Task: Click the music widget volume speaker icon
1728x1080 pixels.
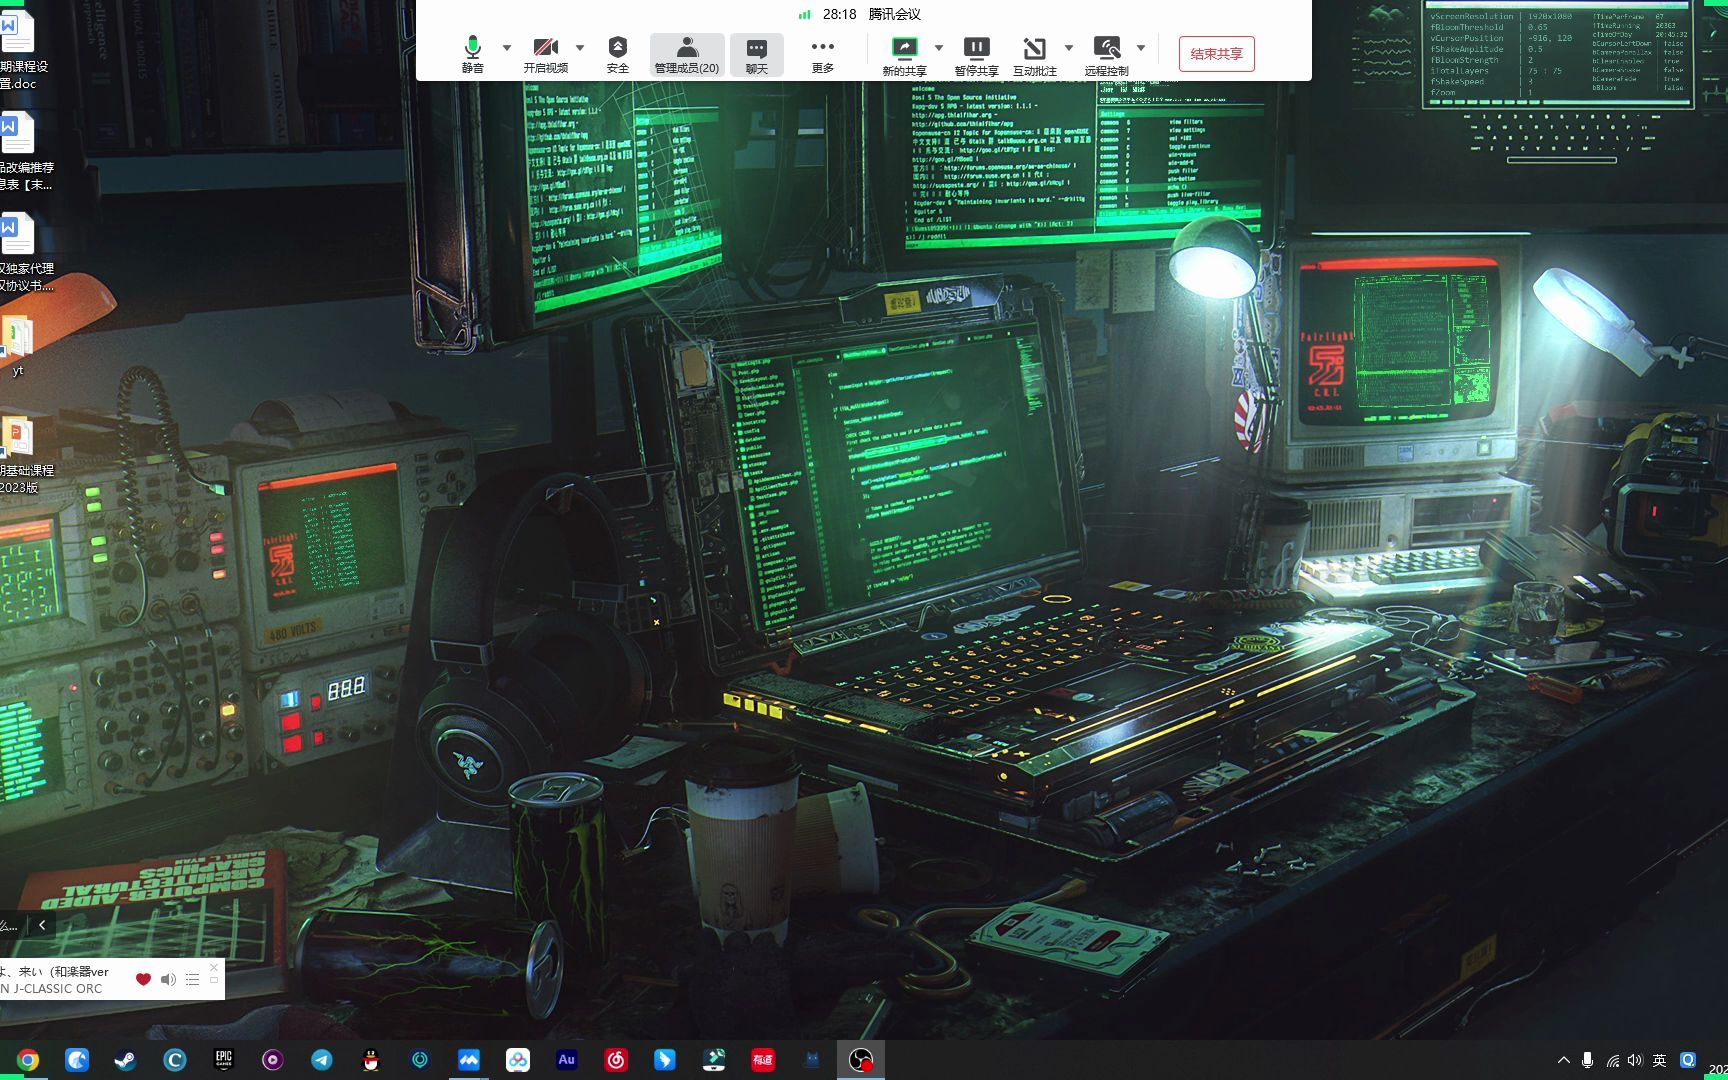Action: coord(168,980)
